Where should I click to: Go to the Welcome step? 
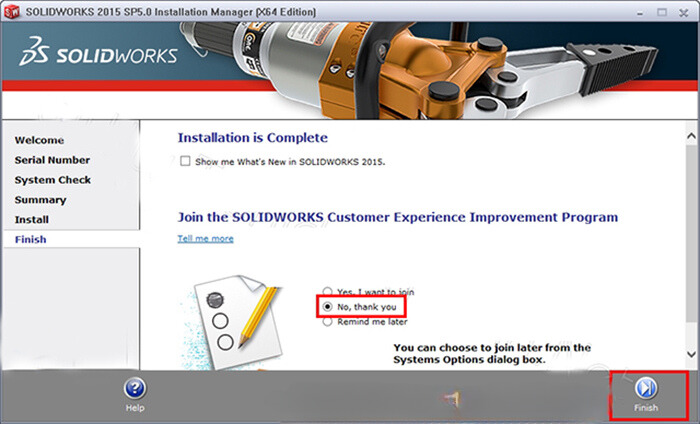pyautogui.click(x=39, y=140)
